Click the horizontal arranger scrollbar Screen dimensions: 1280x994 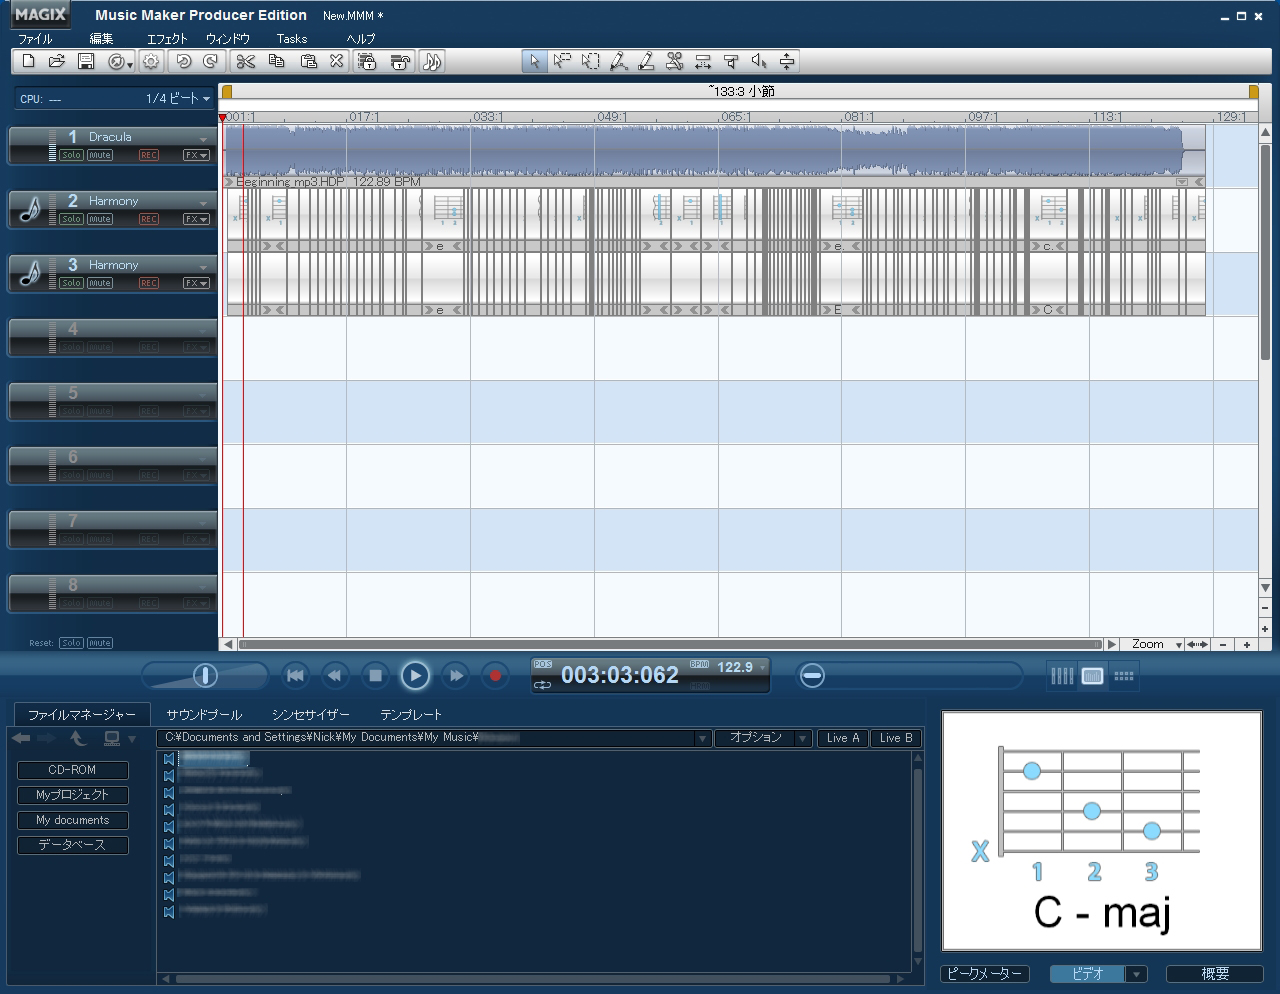pos(670,645)
